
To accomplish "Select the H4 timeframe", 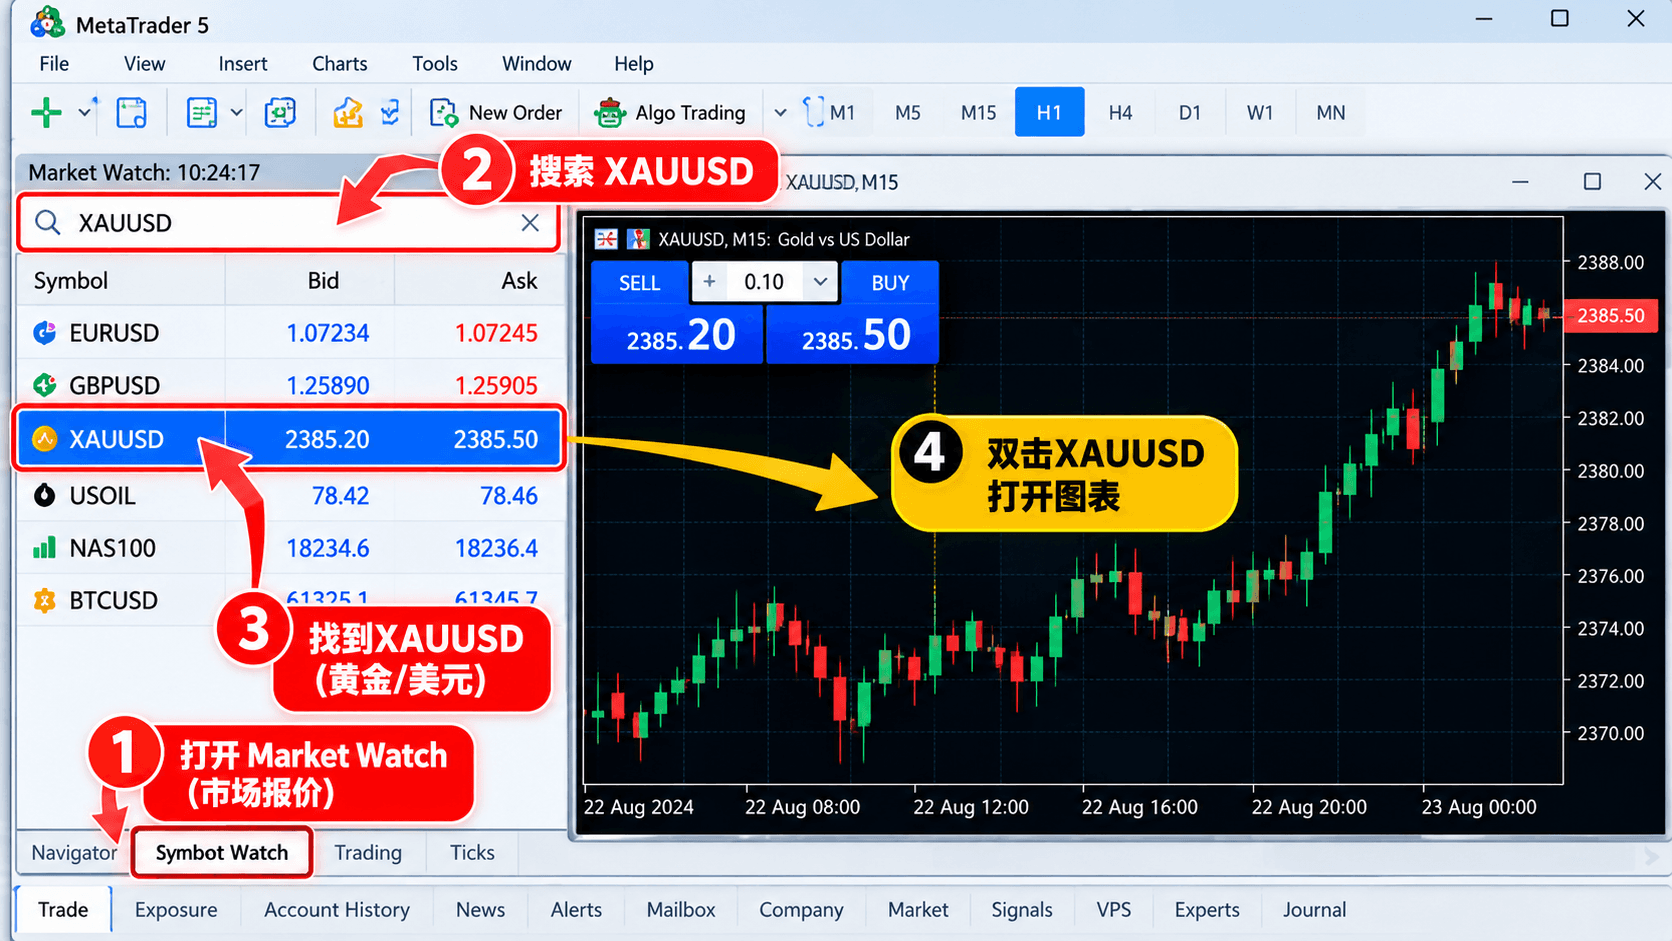I will pyautogui.click(x=1120, y=113).
